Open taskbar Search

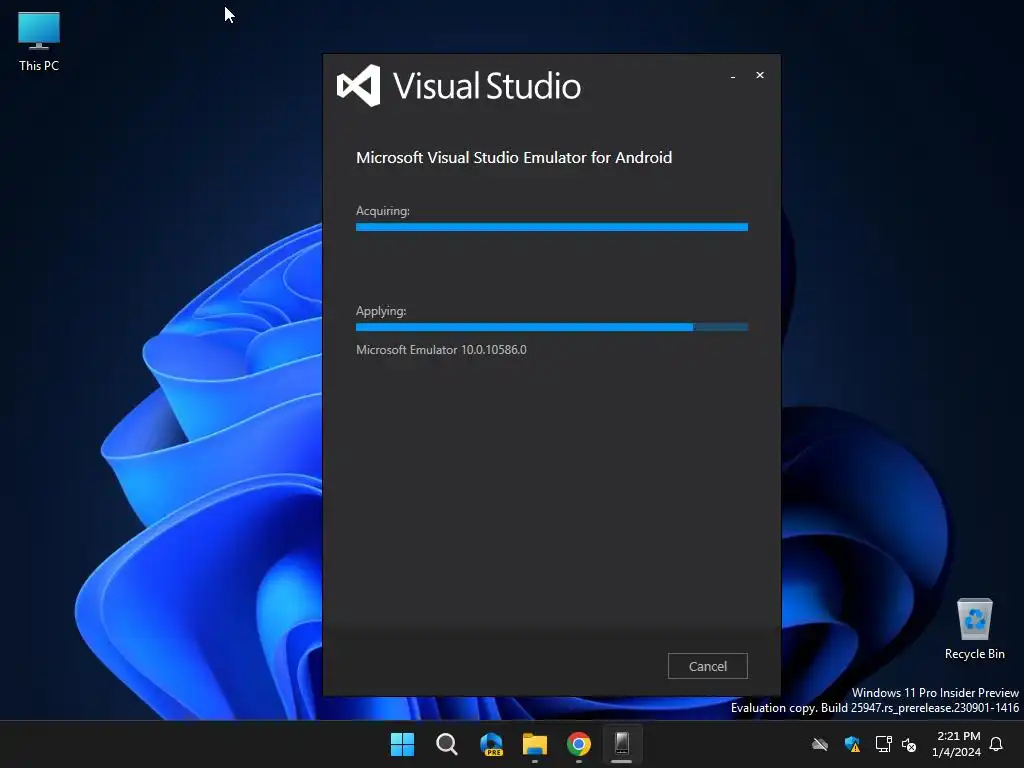pos(447,744)
